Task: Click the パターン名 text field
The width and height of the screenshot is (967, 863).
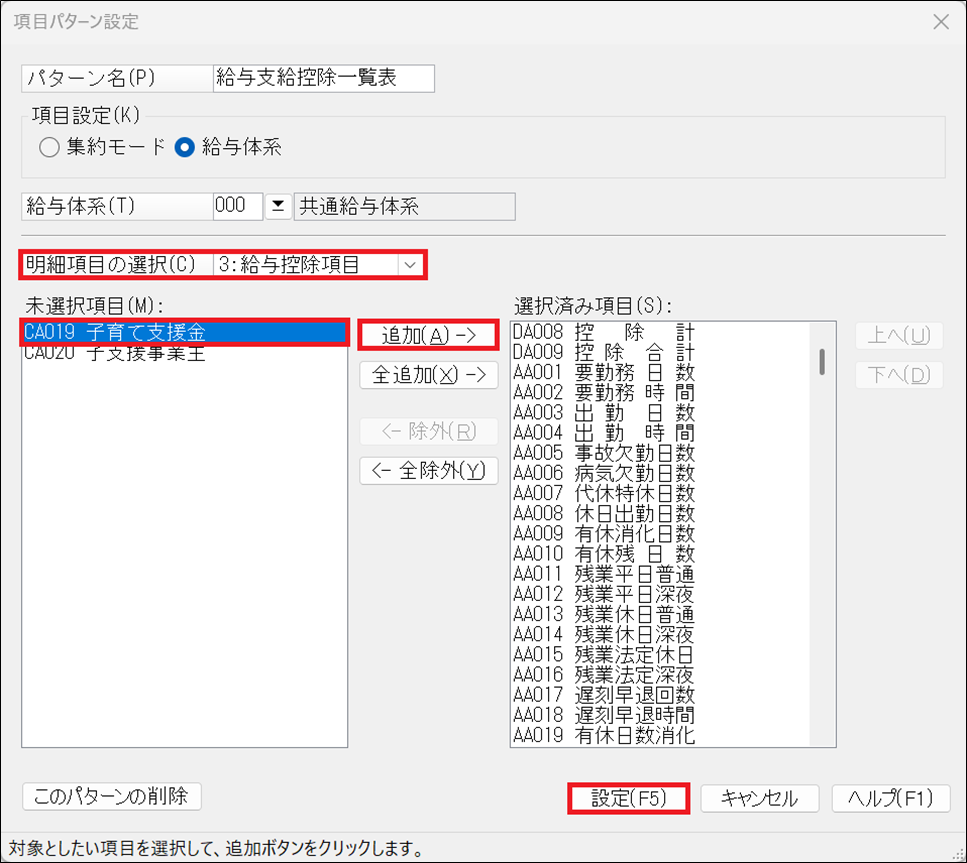Action: pyautogui.click(x=323, y=79)
